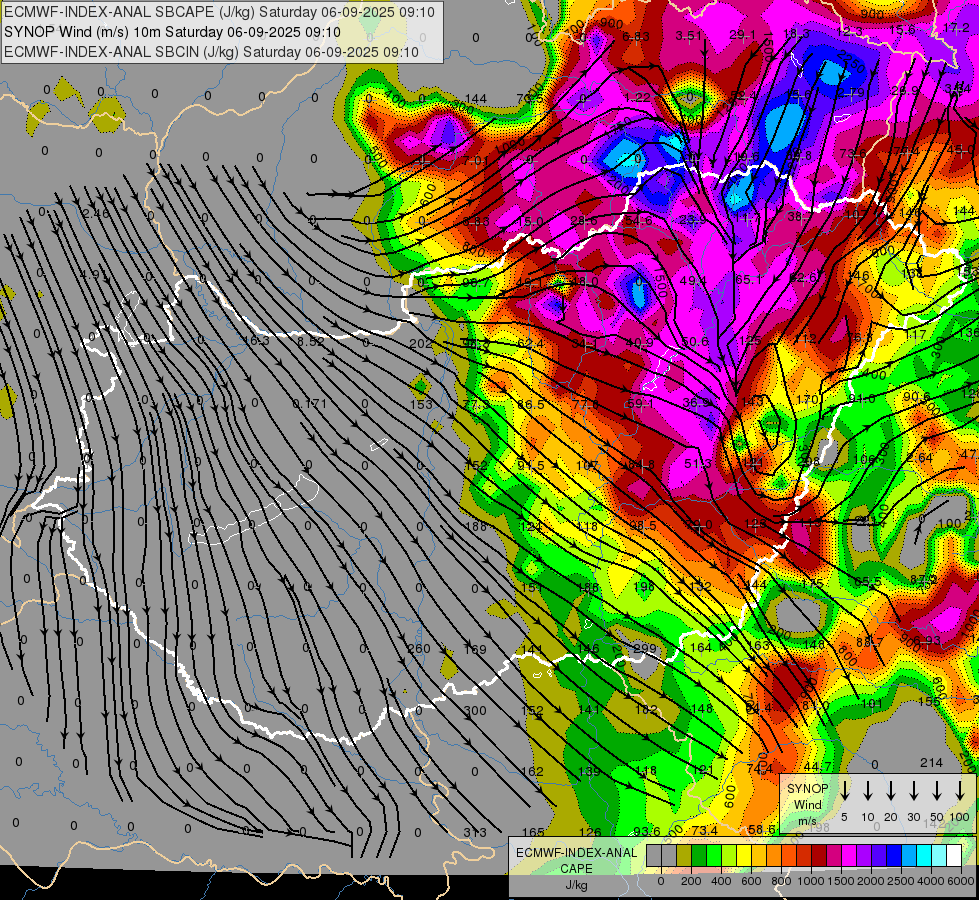
Task: Pick the yellow swatch in CAPE legend
Action: tap(744, 855)
